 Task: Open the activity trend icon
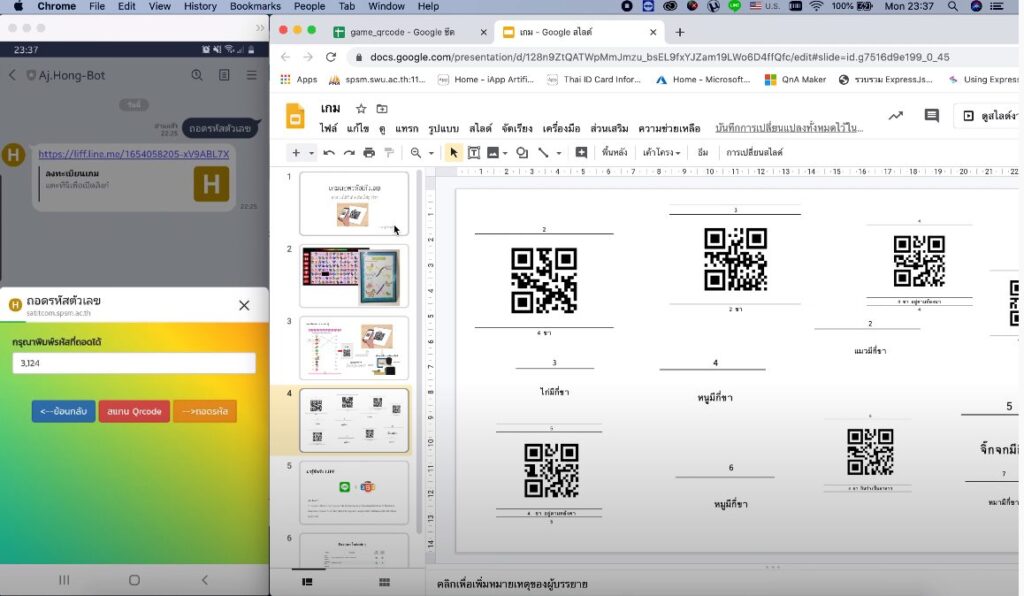(x=895, y=116)
